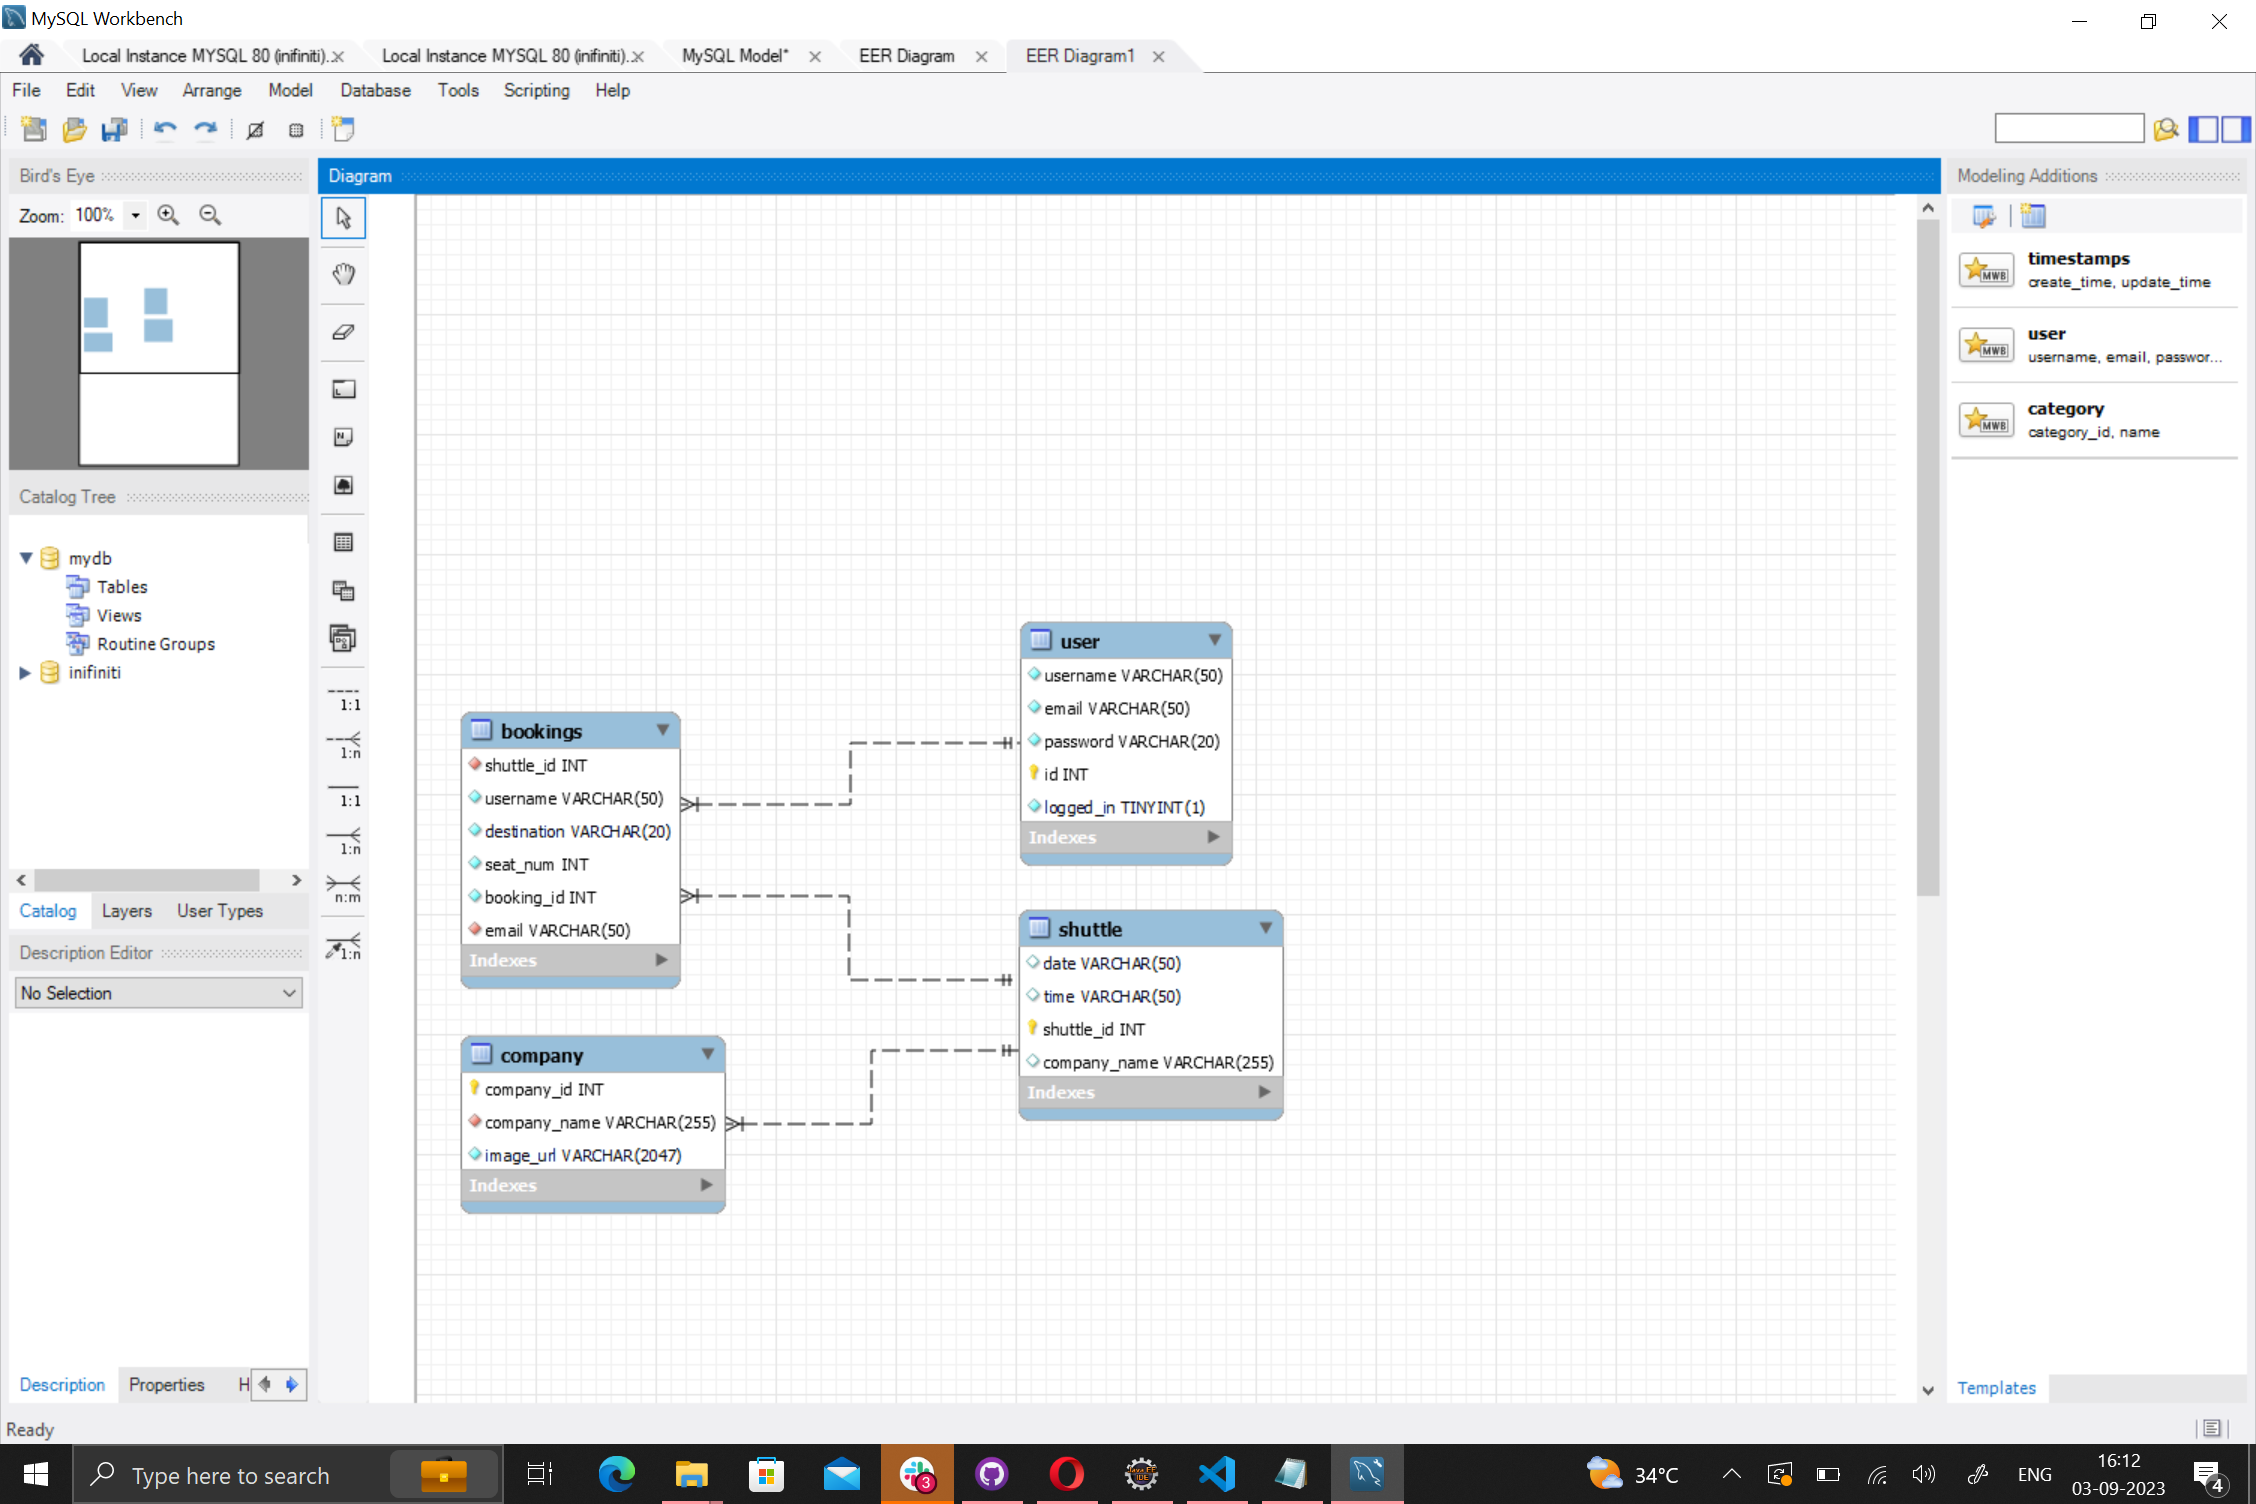
Task: Collapse the mydb schema tree node
Action: [x=26, y=558]
